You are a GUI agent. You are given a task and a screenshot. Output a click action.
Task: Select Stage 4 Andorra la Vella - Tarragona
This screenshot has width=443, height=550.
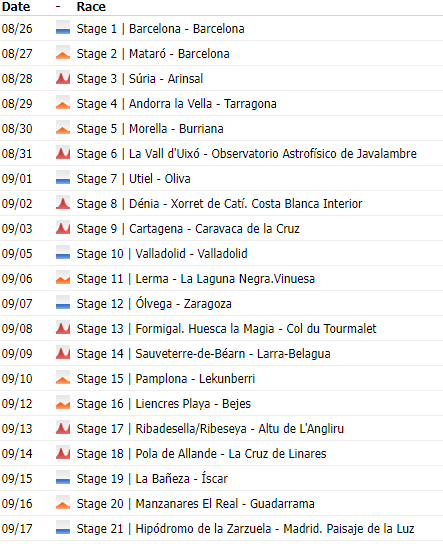tap(176, 104)
